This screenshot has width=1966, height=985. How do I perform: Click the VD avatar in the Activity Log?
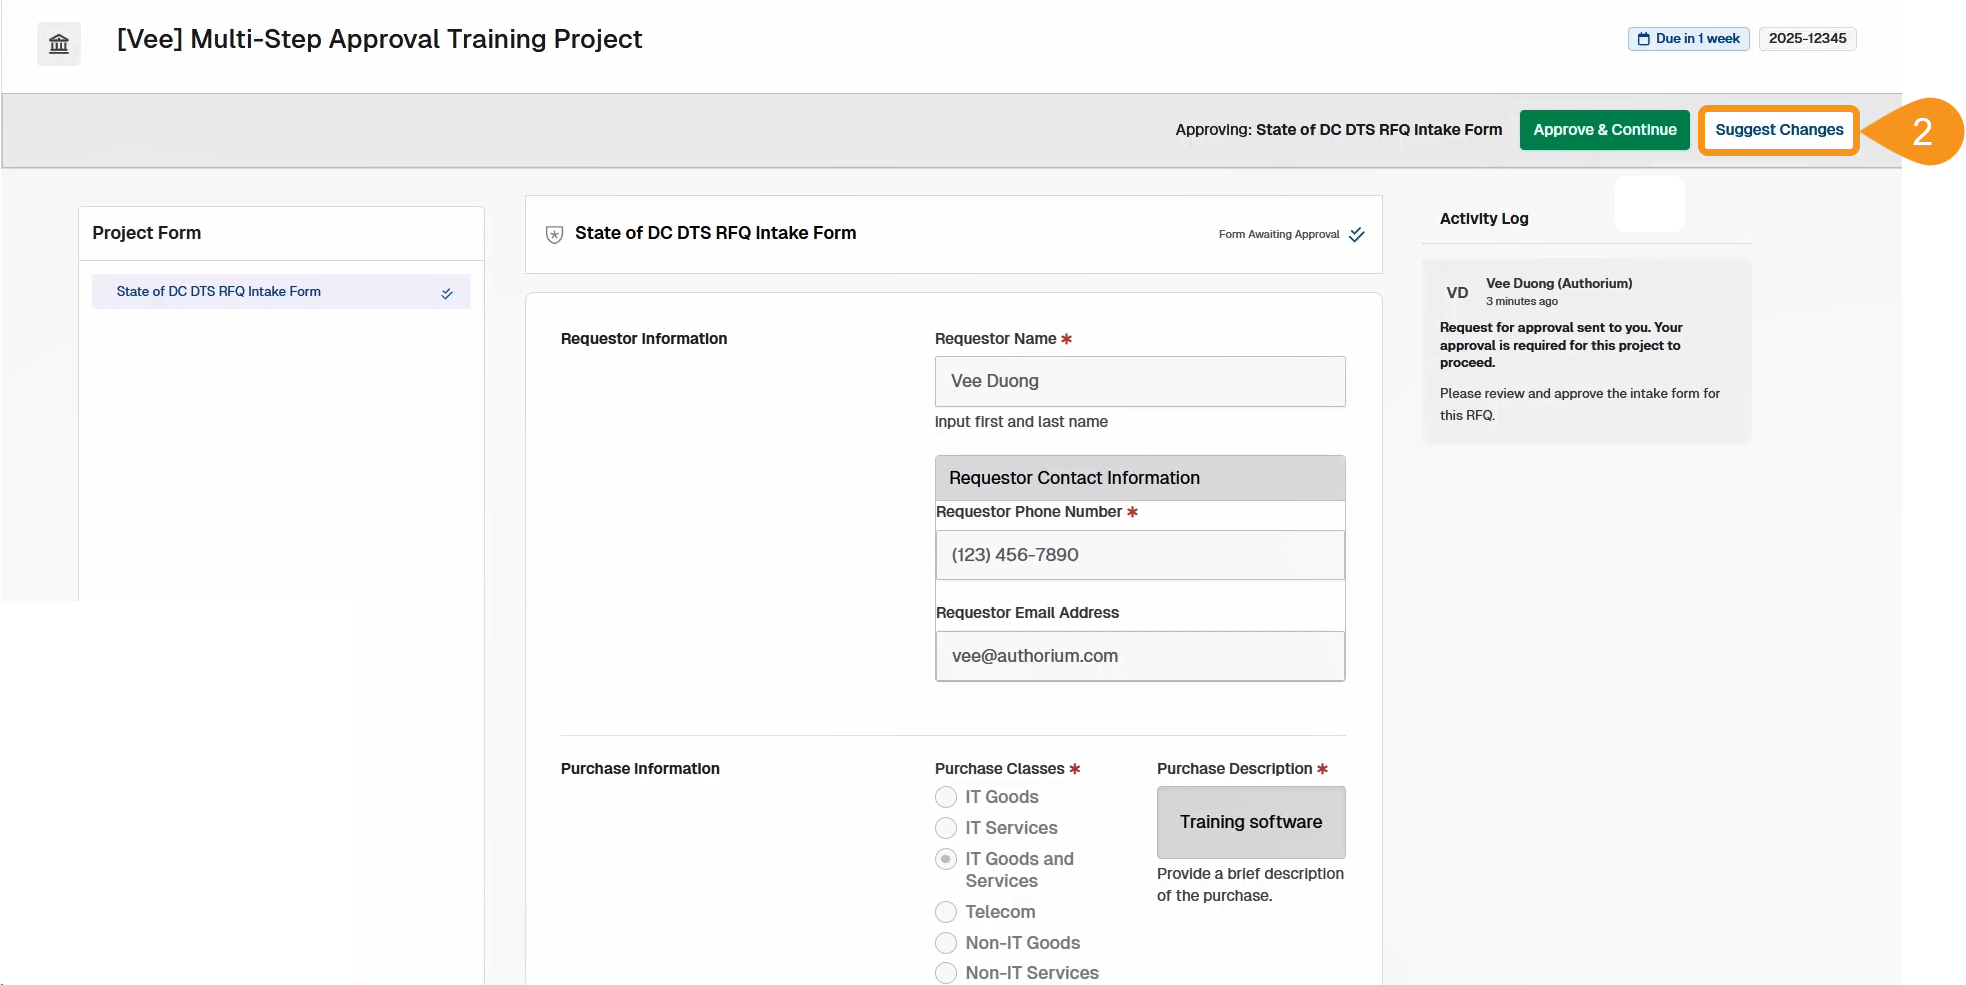[1457, 293]
